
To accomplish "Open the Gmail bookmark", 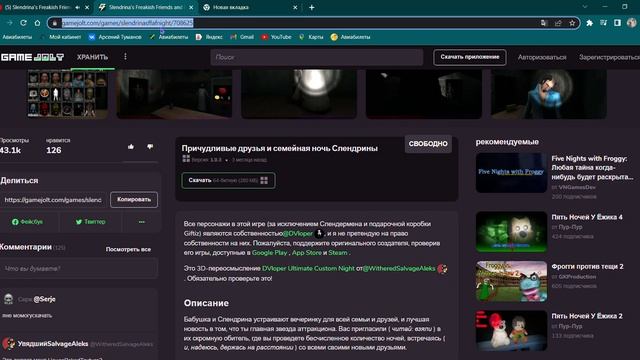I will pos(242,37).
